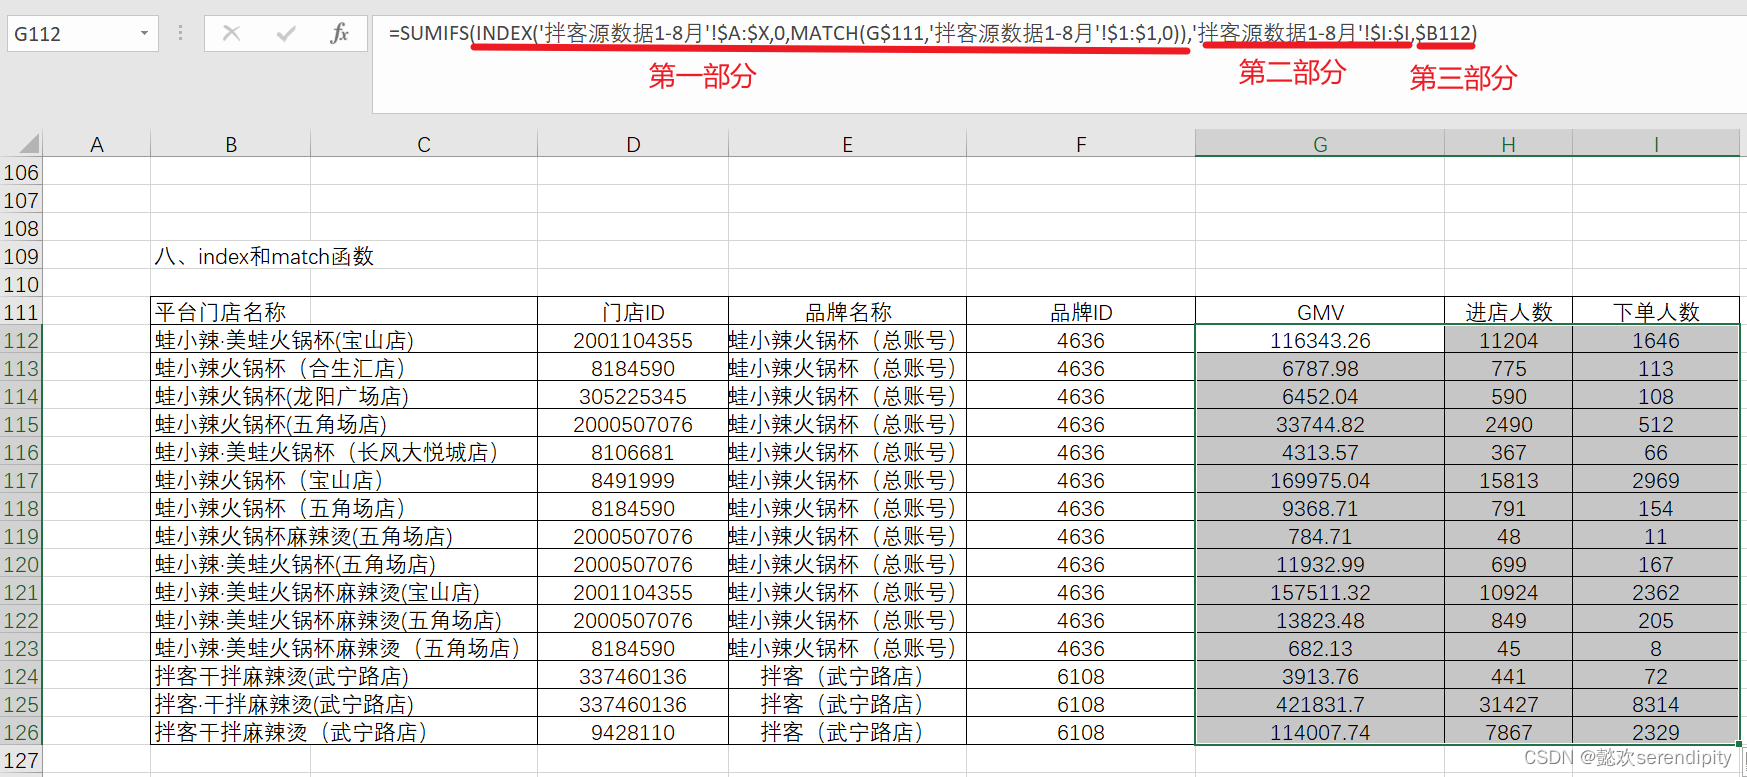
Task: Click brand ID 6108 in row 124
Action: pos(1081,676)
